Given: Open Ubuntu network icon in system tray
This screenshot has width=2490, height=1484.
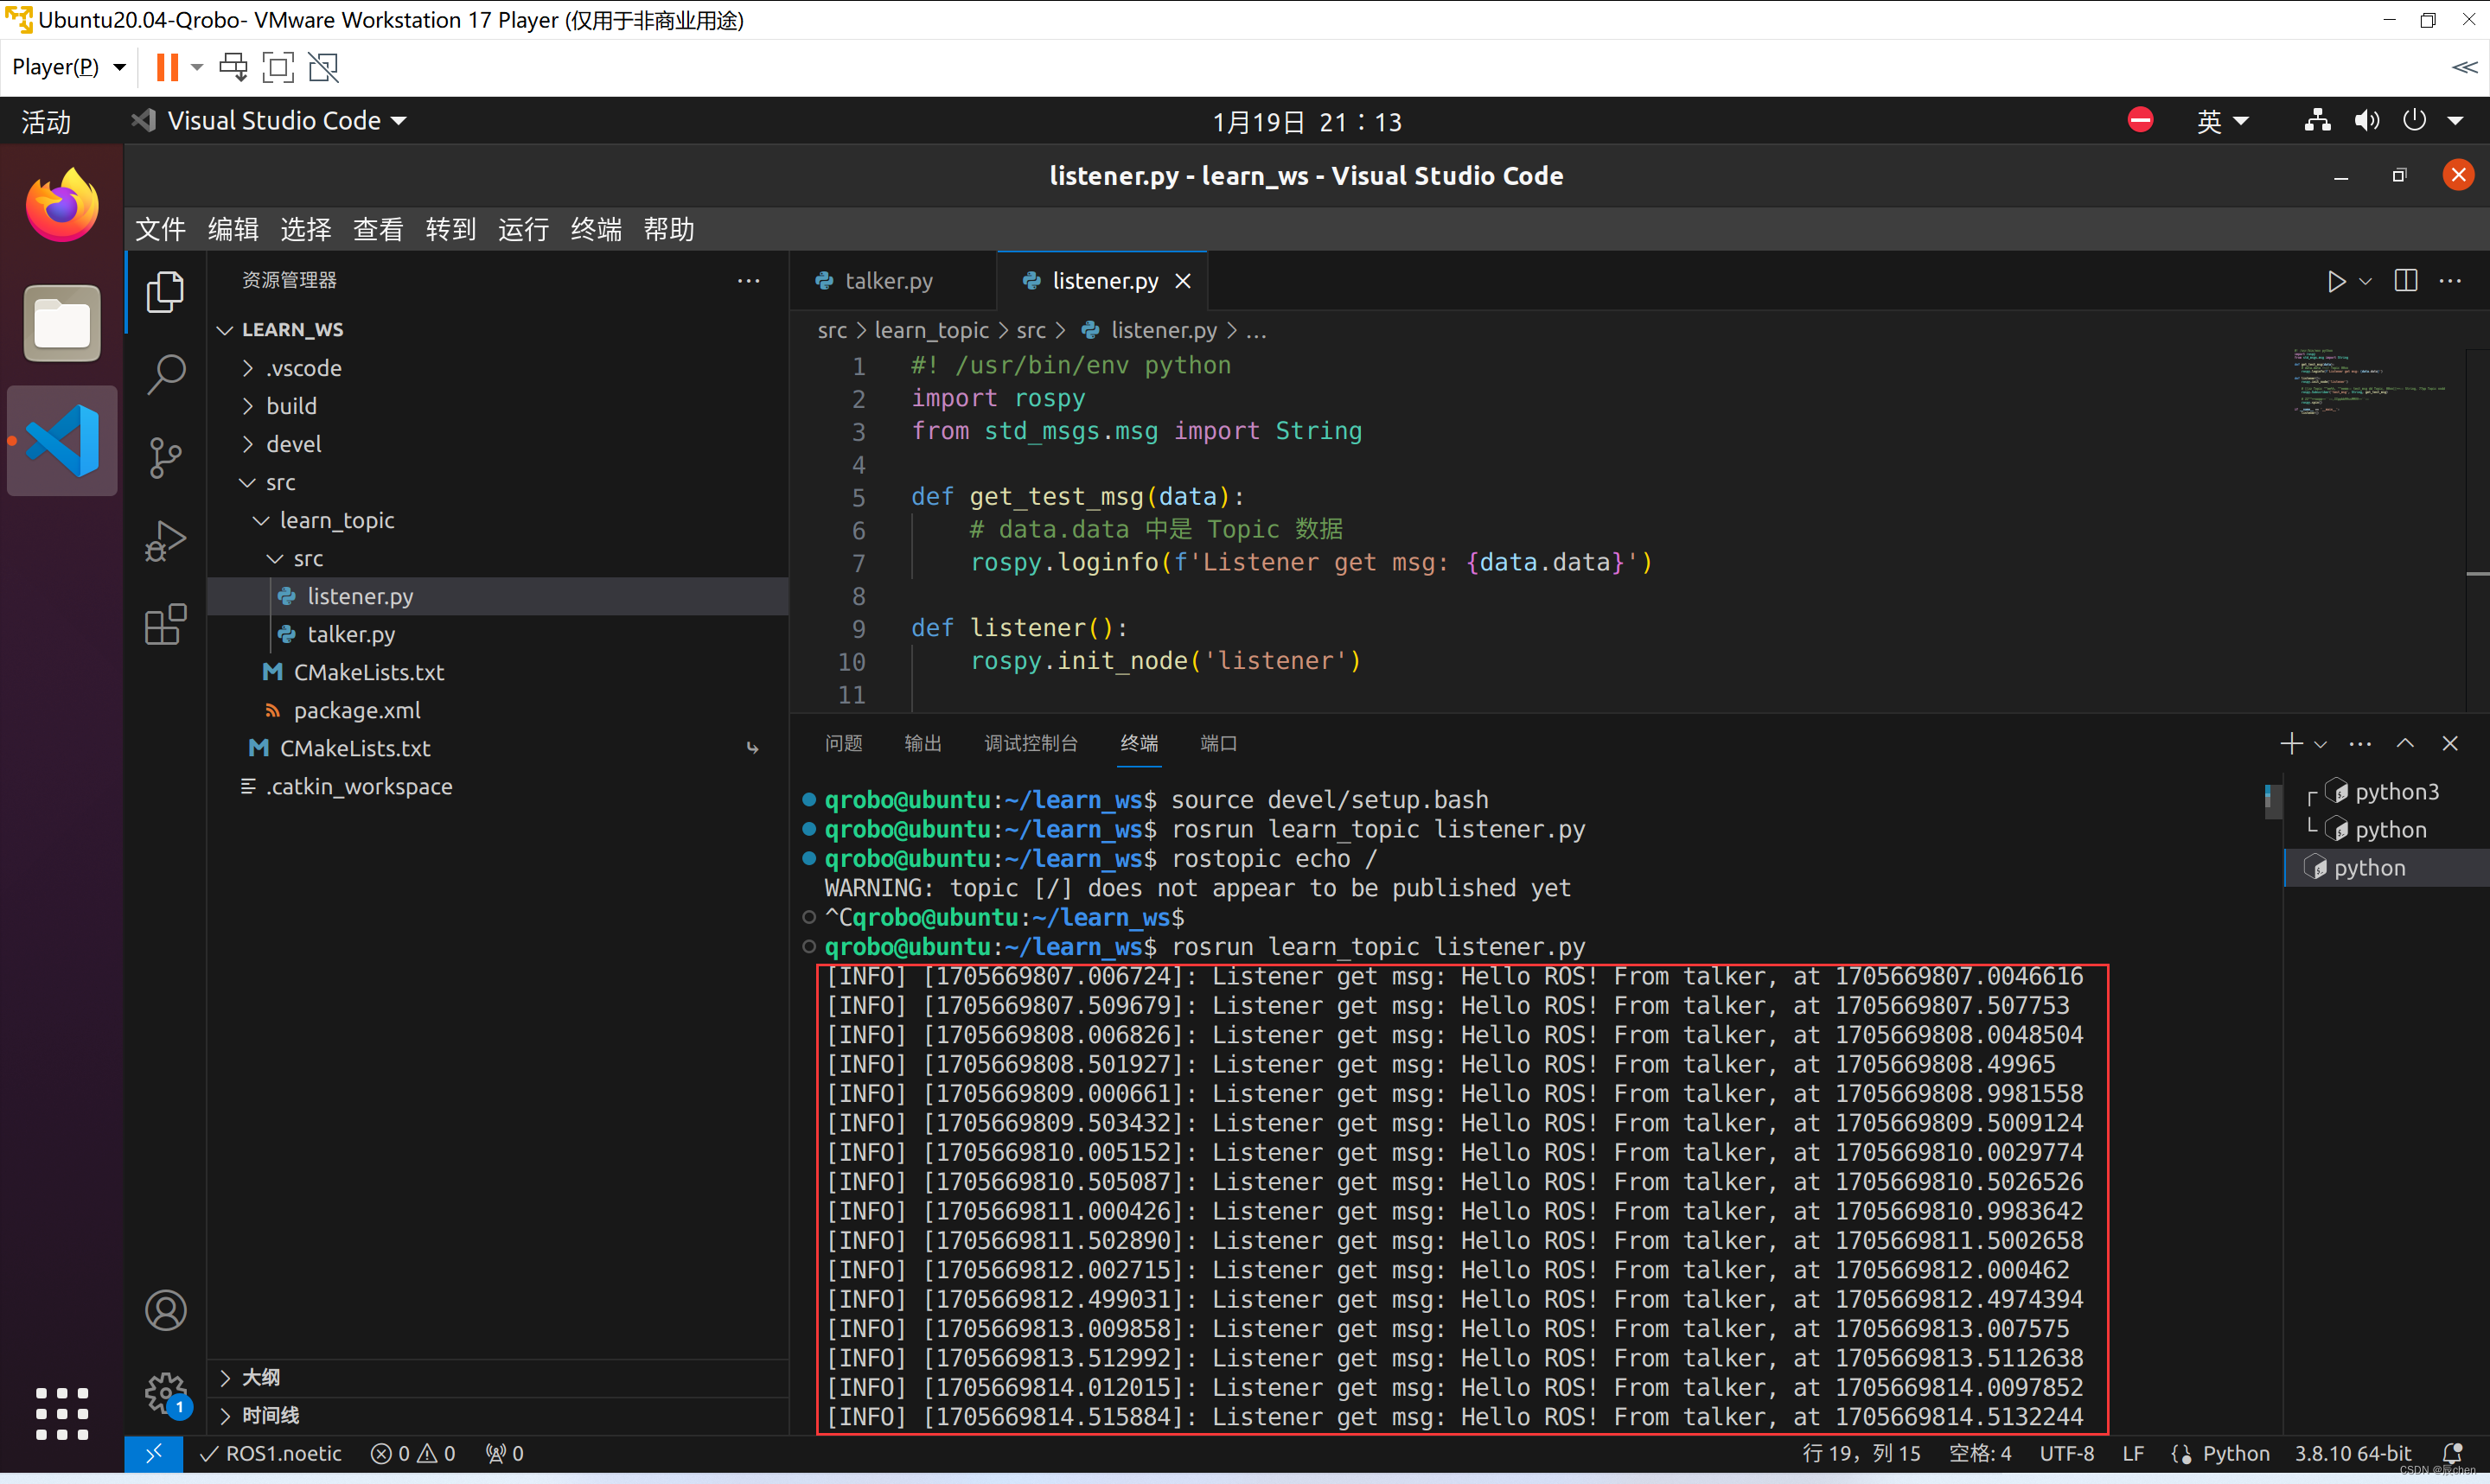Looking at the screenshot, I should tap(2317, 121).
